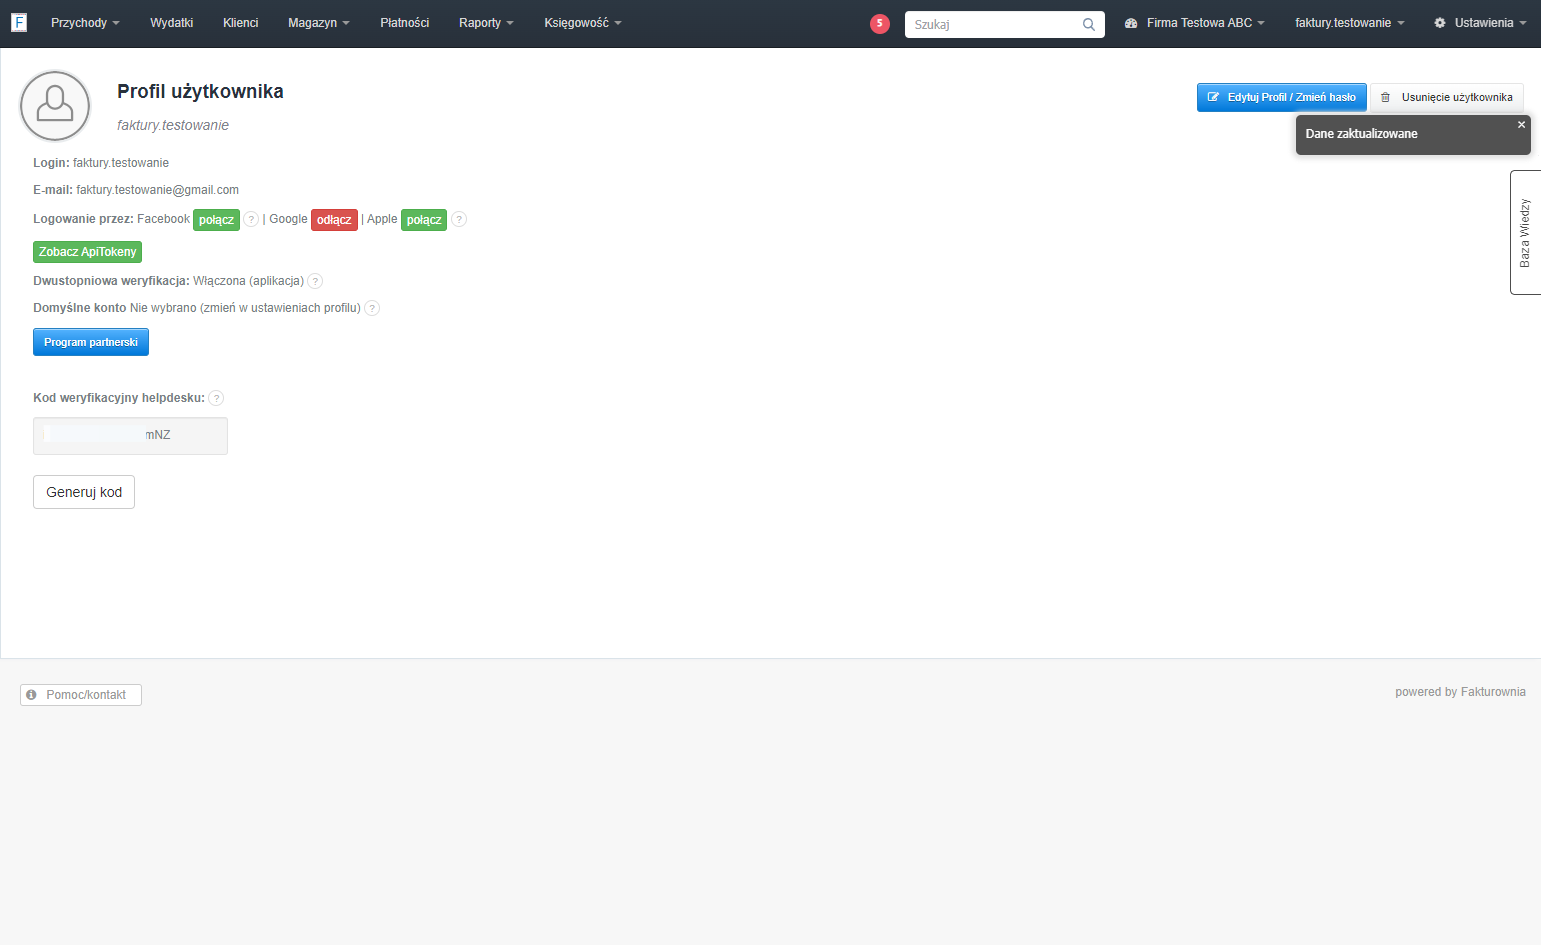1541x945 pixels.
Task: Click the e-mail faktury.testowanie@gmail.com text
Action: (157, 190)
